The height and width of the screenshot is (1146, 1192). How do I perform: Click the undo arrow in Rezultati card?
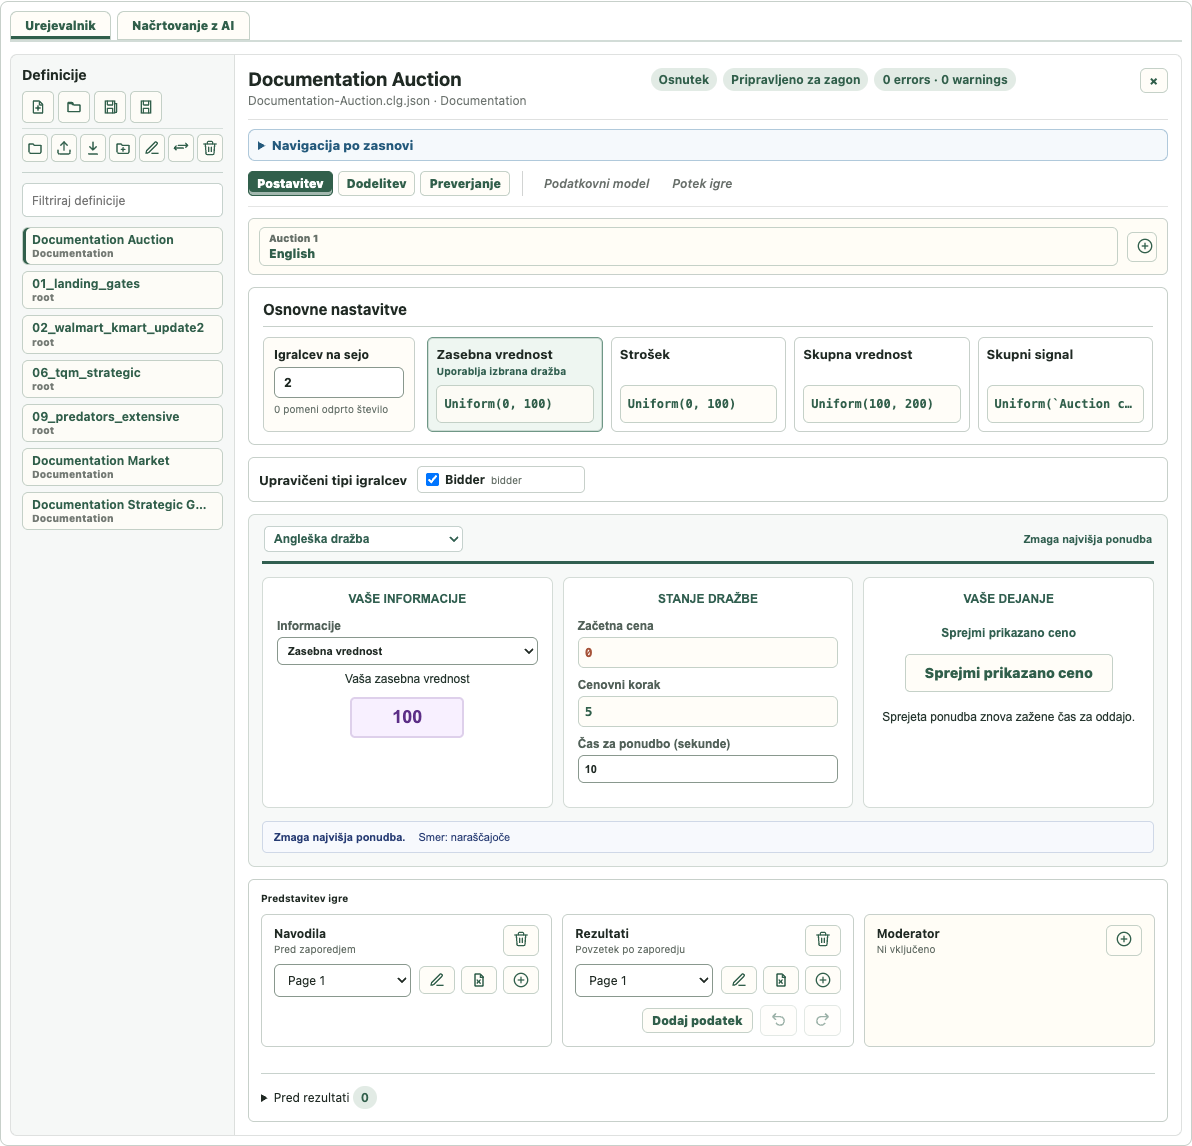[778, 1020]
